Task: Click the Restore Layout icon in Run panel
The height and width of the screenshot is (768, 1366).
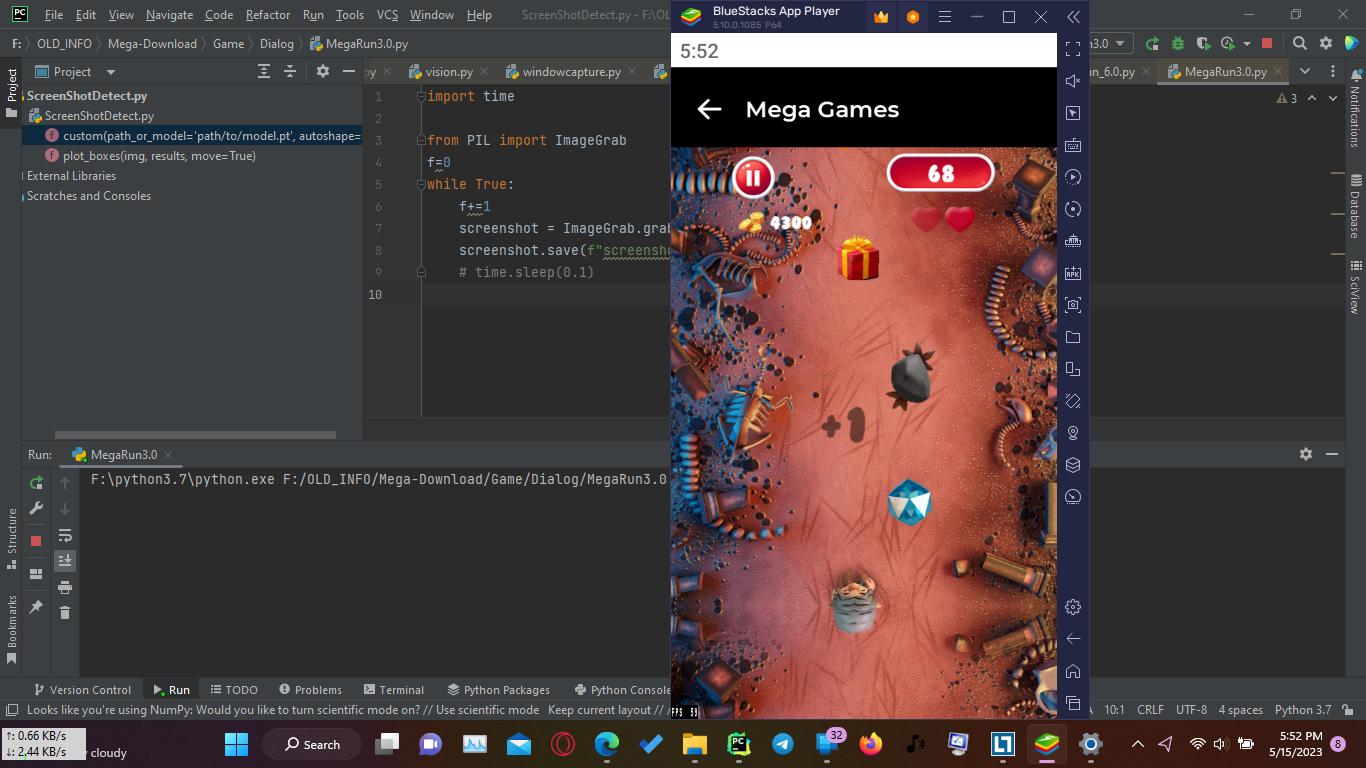Action: 36,574
